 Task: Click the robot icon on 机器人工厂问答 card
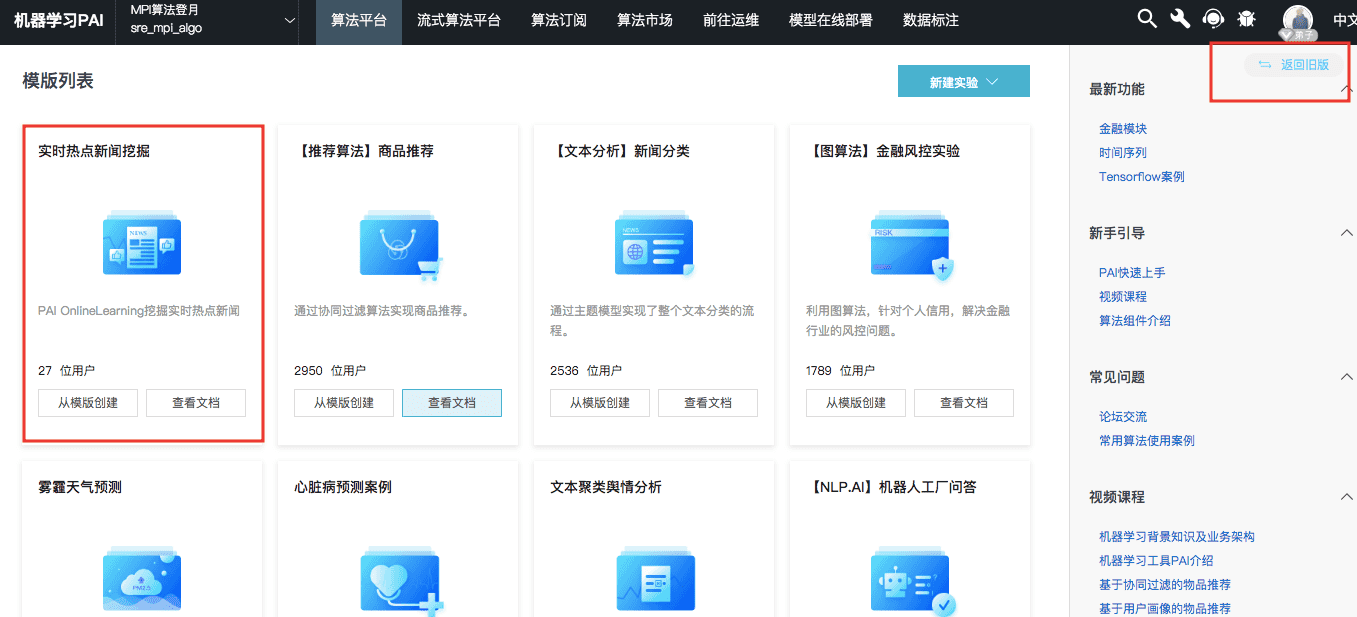click(910, 580)
